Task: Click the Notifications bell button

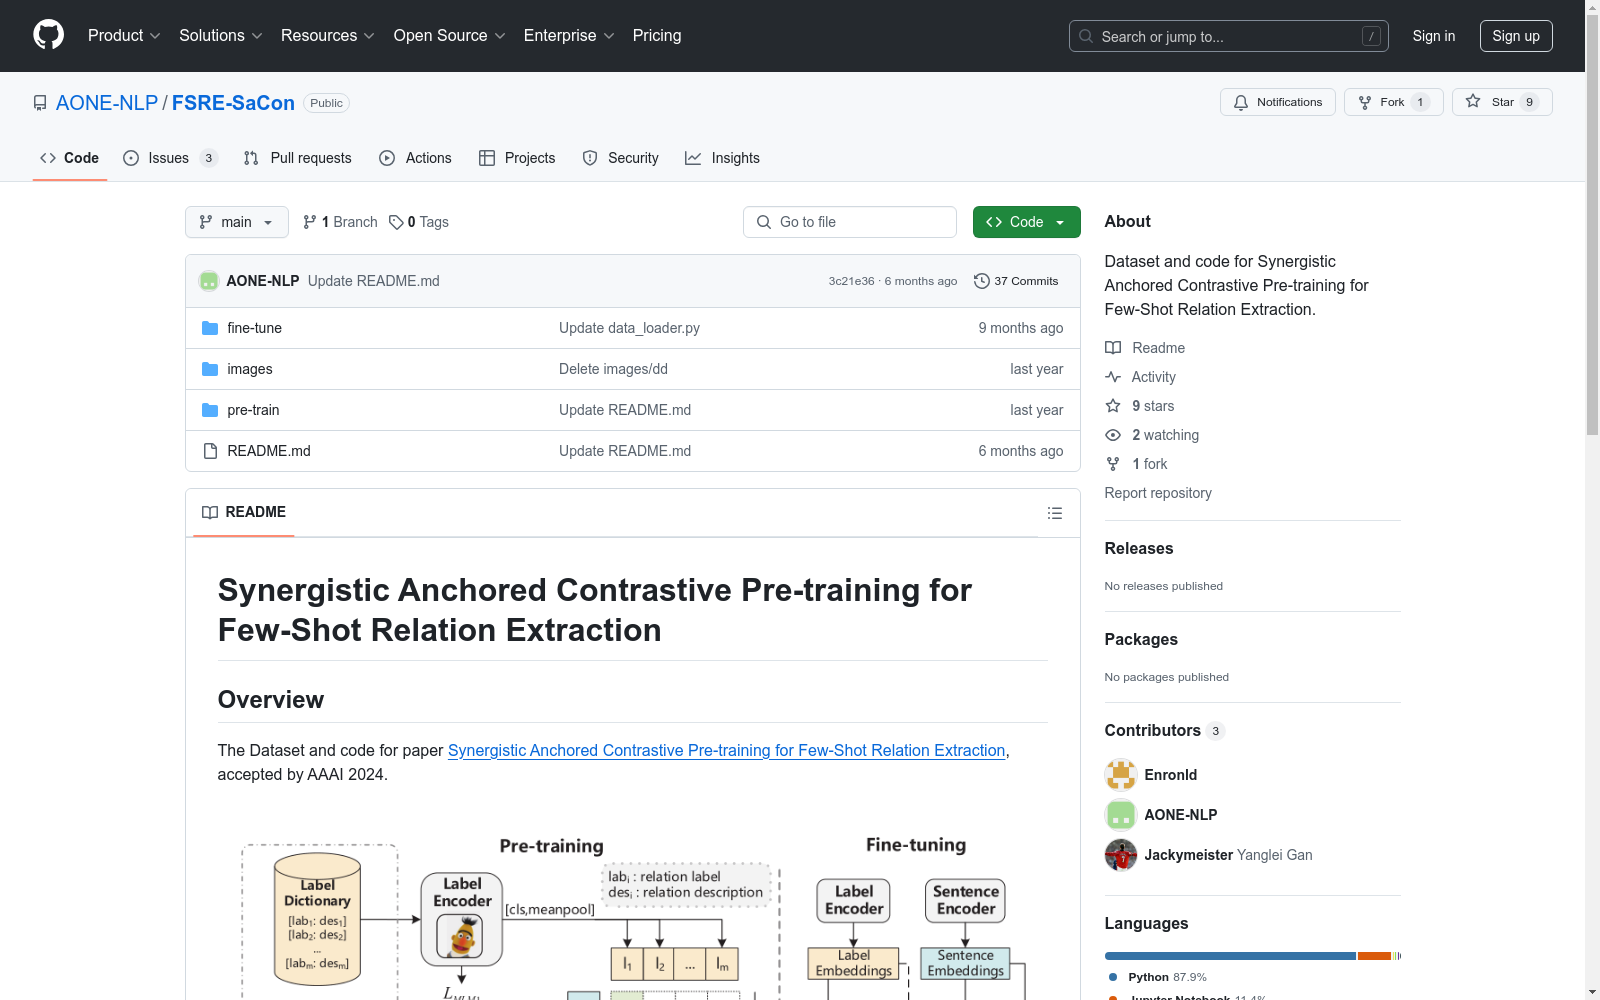Action: (x=1277, y=102)
